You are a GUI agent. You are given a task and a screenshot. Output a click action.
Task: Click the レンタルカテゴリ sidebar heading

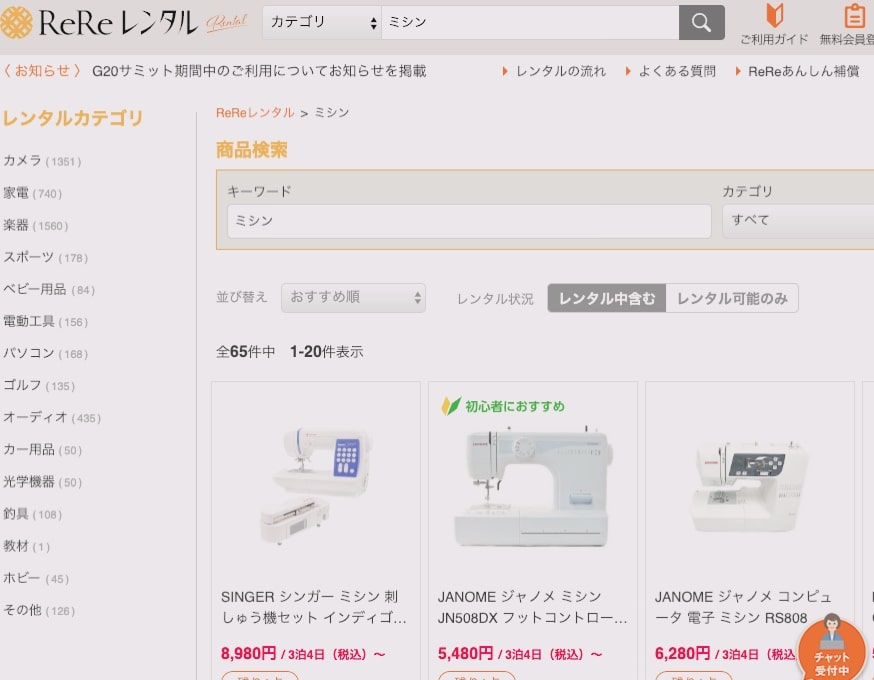pos(72,118)
